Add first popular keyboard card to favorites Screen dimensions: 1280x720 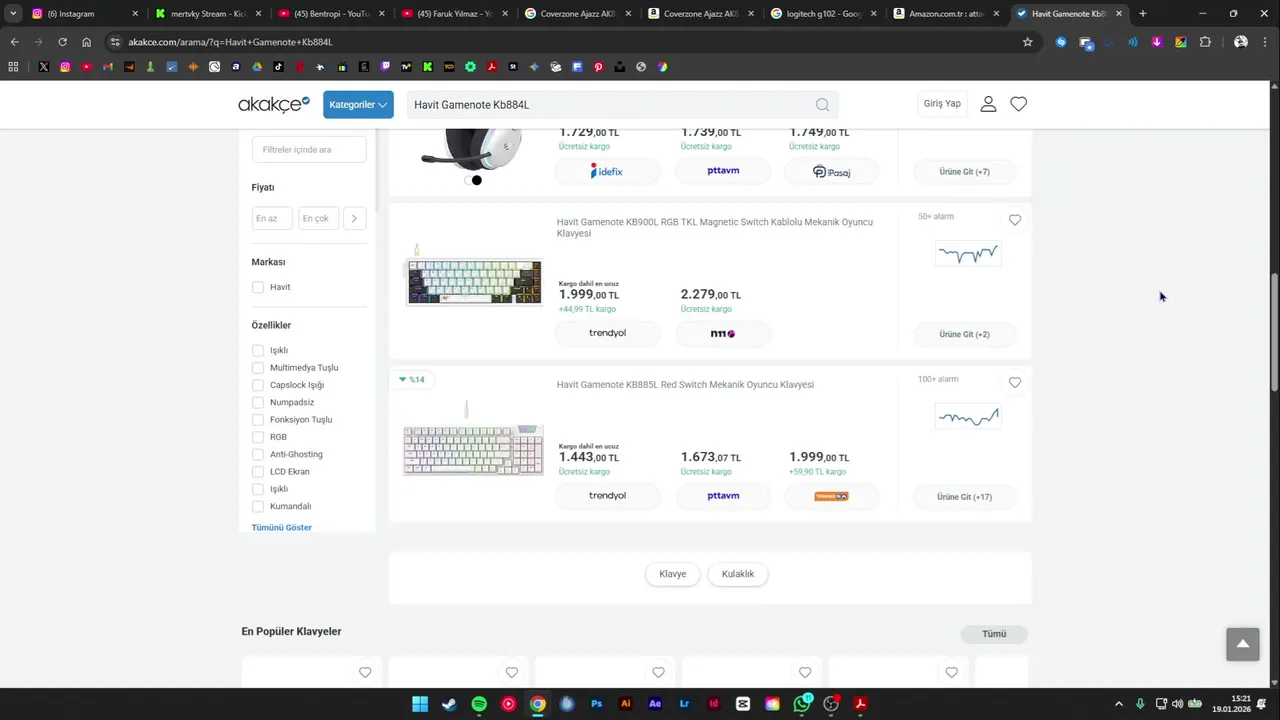click(365, 673)
